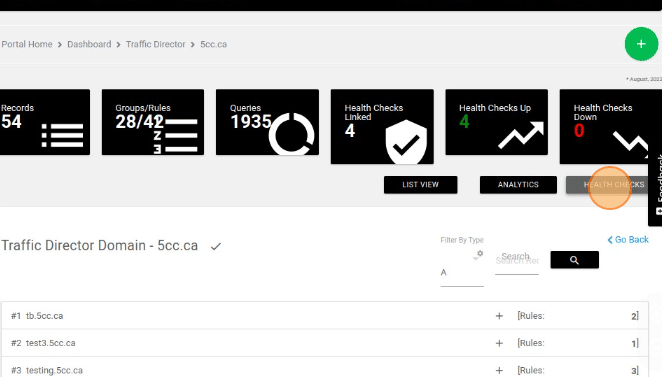662x377 pixels.
Task: Click the upward trend arrow icon
Action: coord(521,135)
